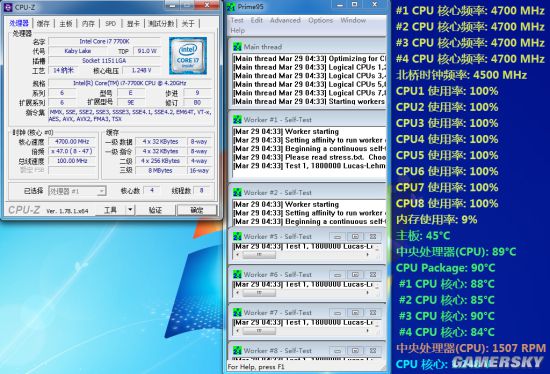Open the Window menu in Prime95
This screenshot has width=550, height=374.
353,20
